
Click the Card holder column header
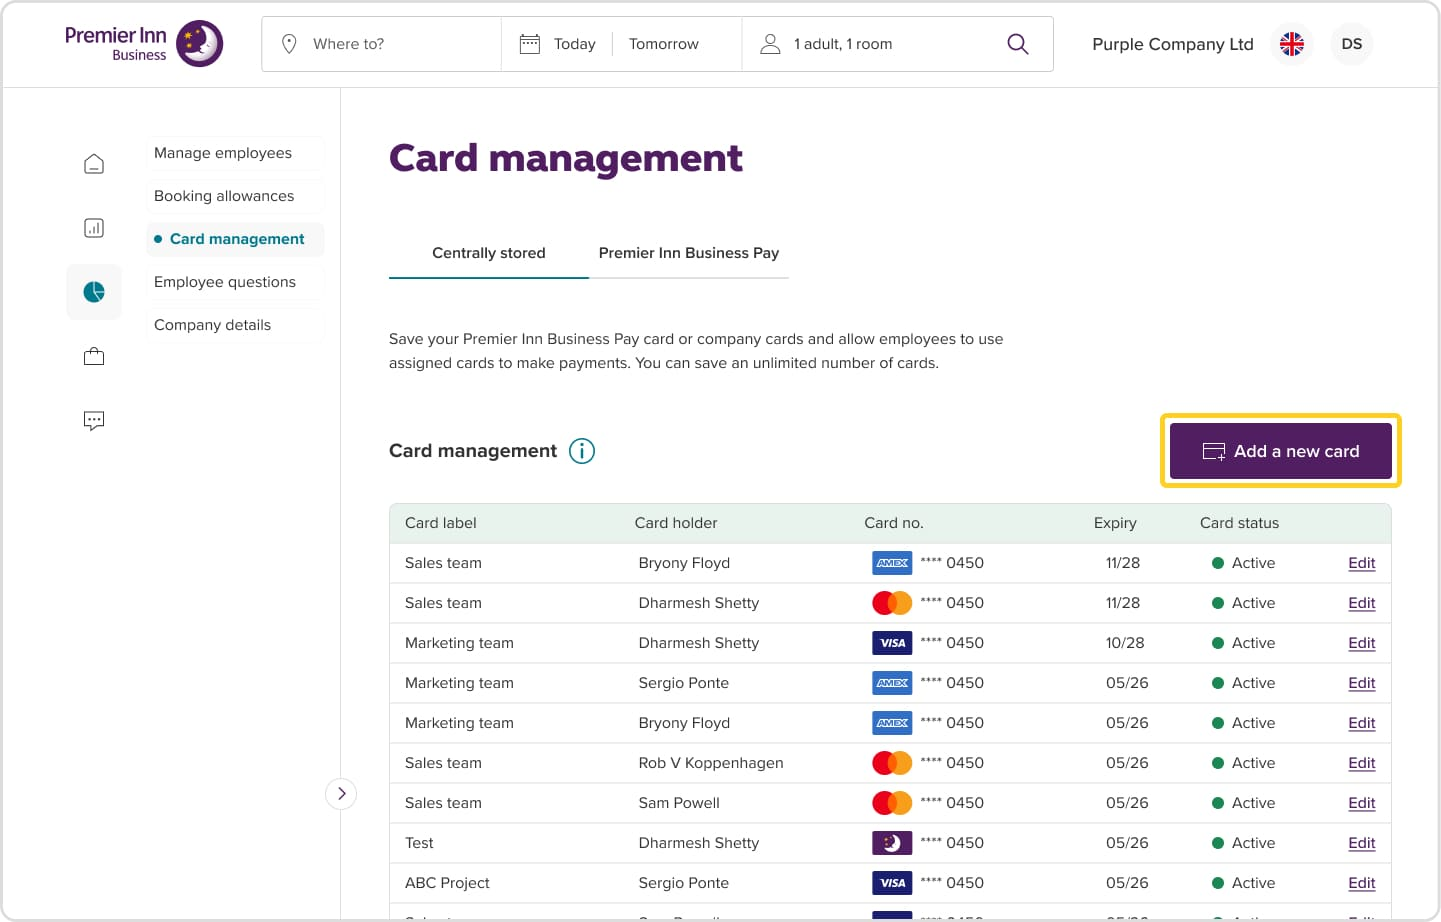point(676,523)
